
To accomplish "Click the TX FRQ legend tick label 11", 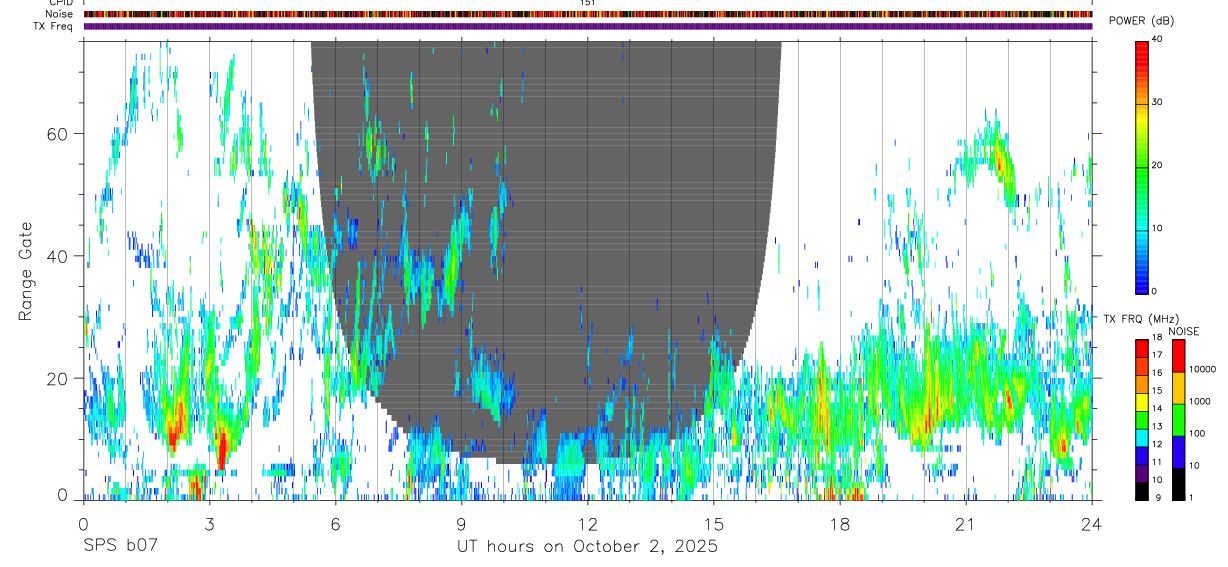I will [x=1158, y=462].
